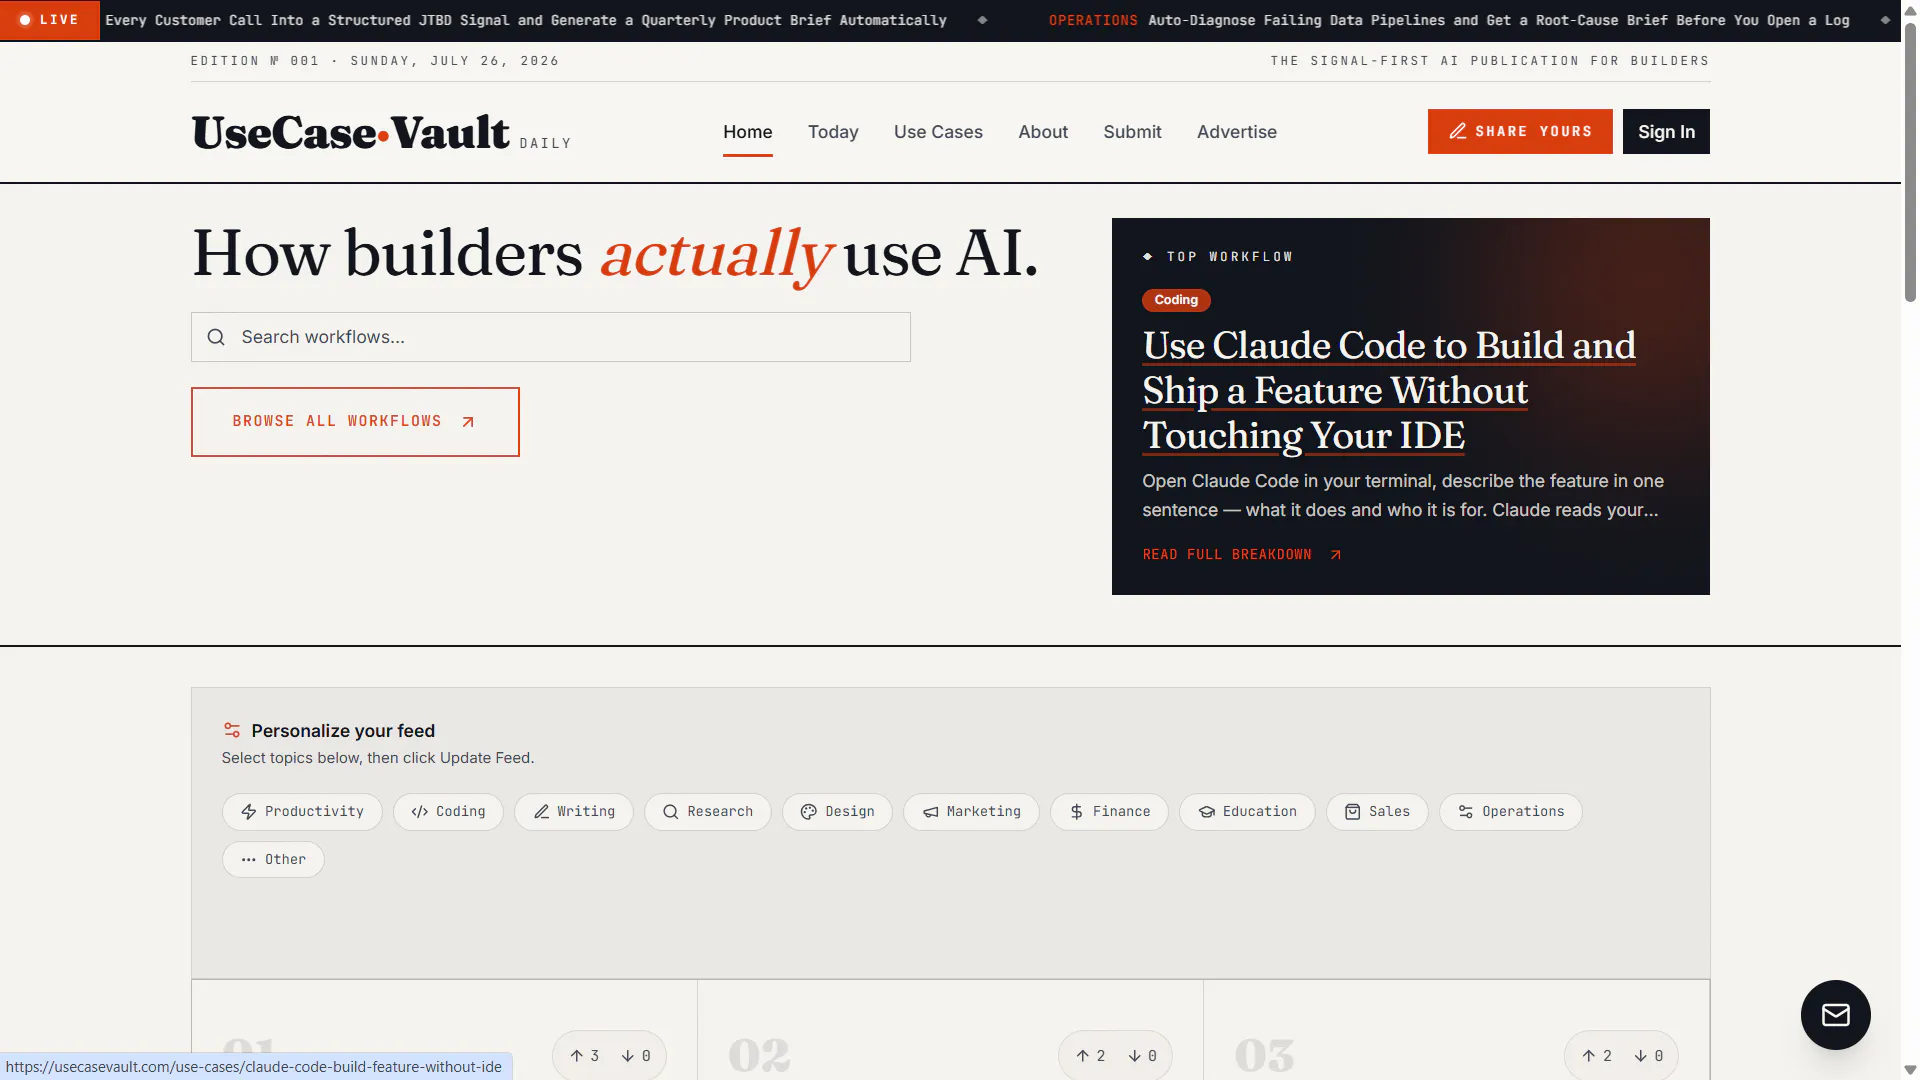Go to the Home nav item
This screenshot has height=1080, width=1920.
coord(748,132)
